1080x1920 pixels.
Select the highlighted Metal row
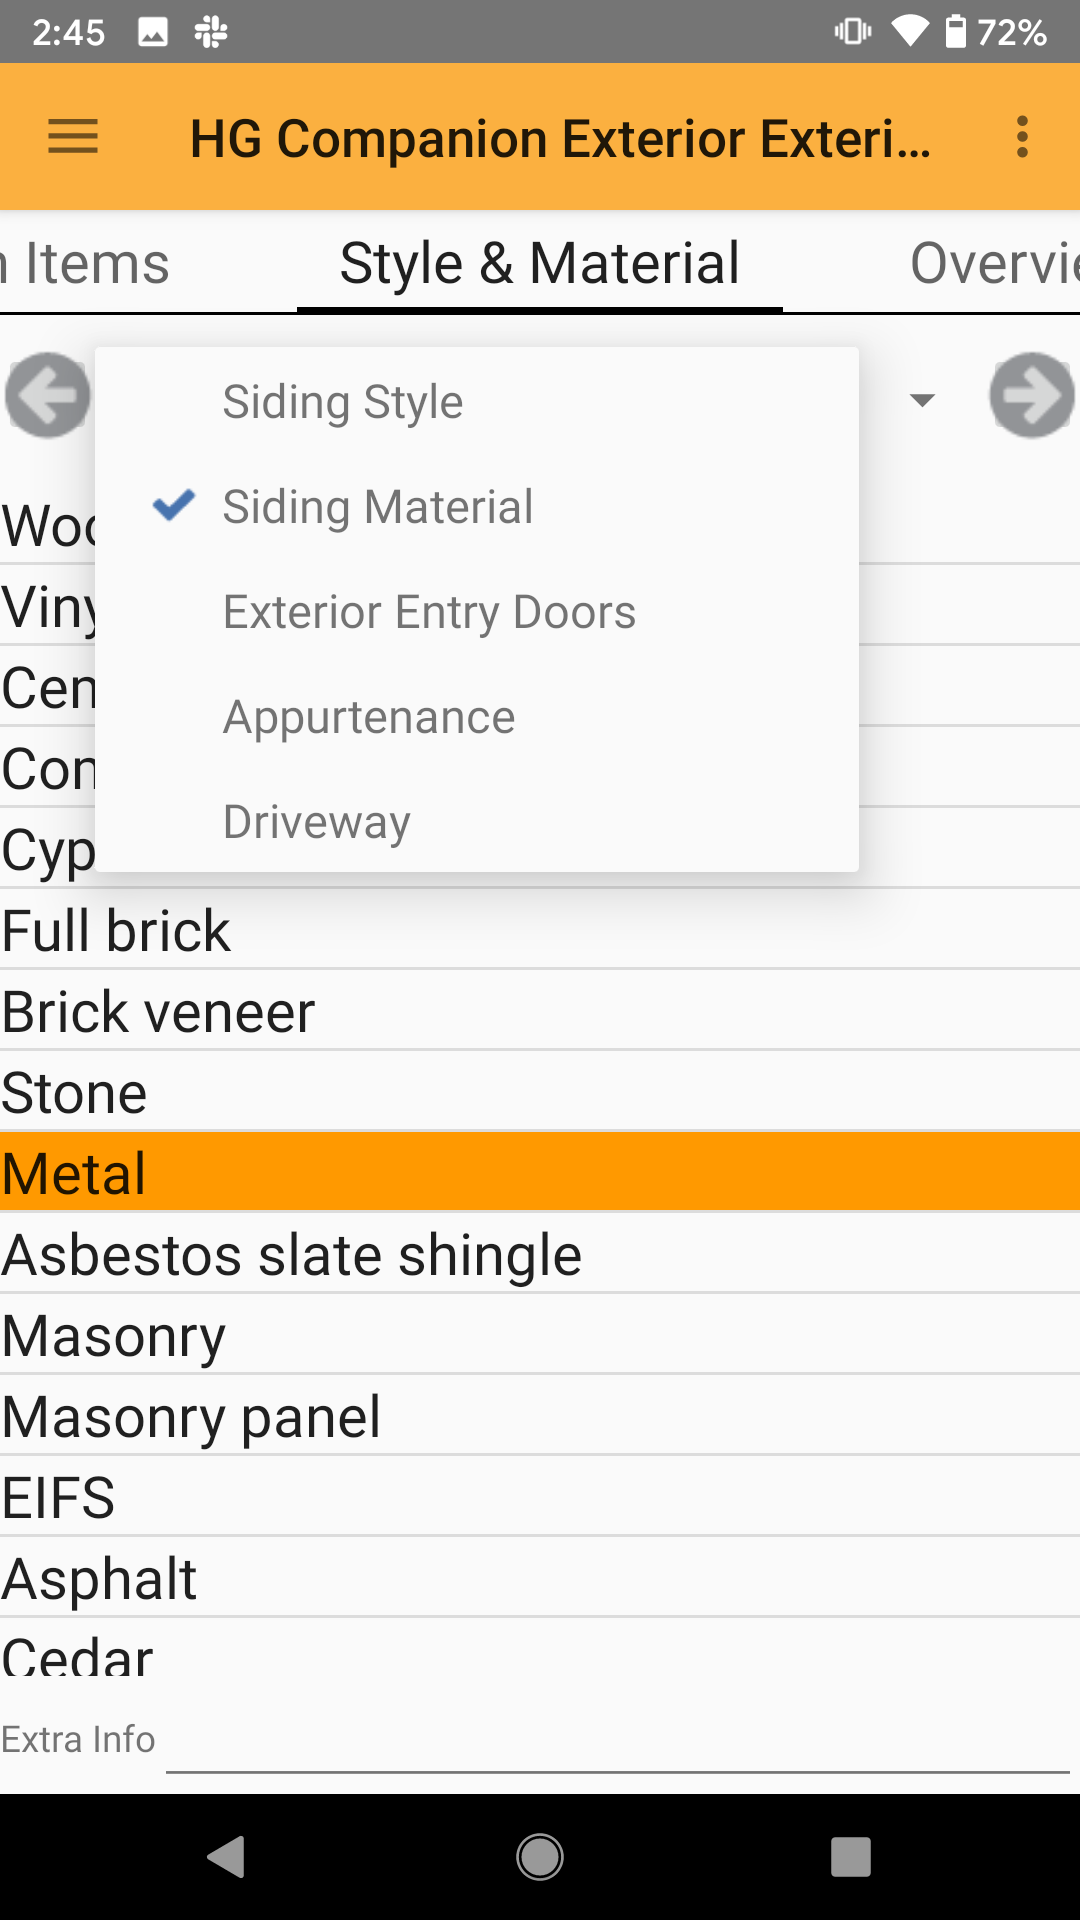540,1173
